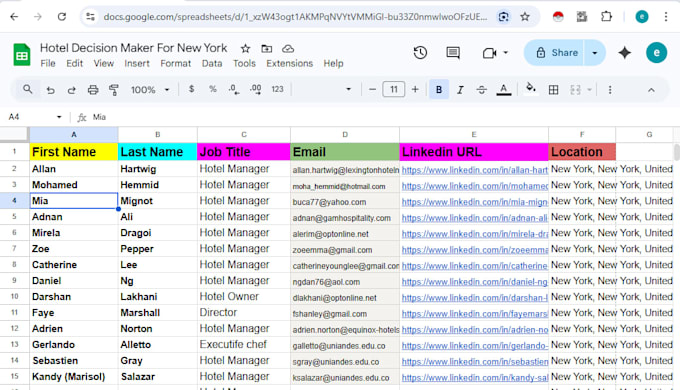Activate the paint format tool
Image resolution: width=680 pixels, height=390 pixels.
[x=114, y=90]
